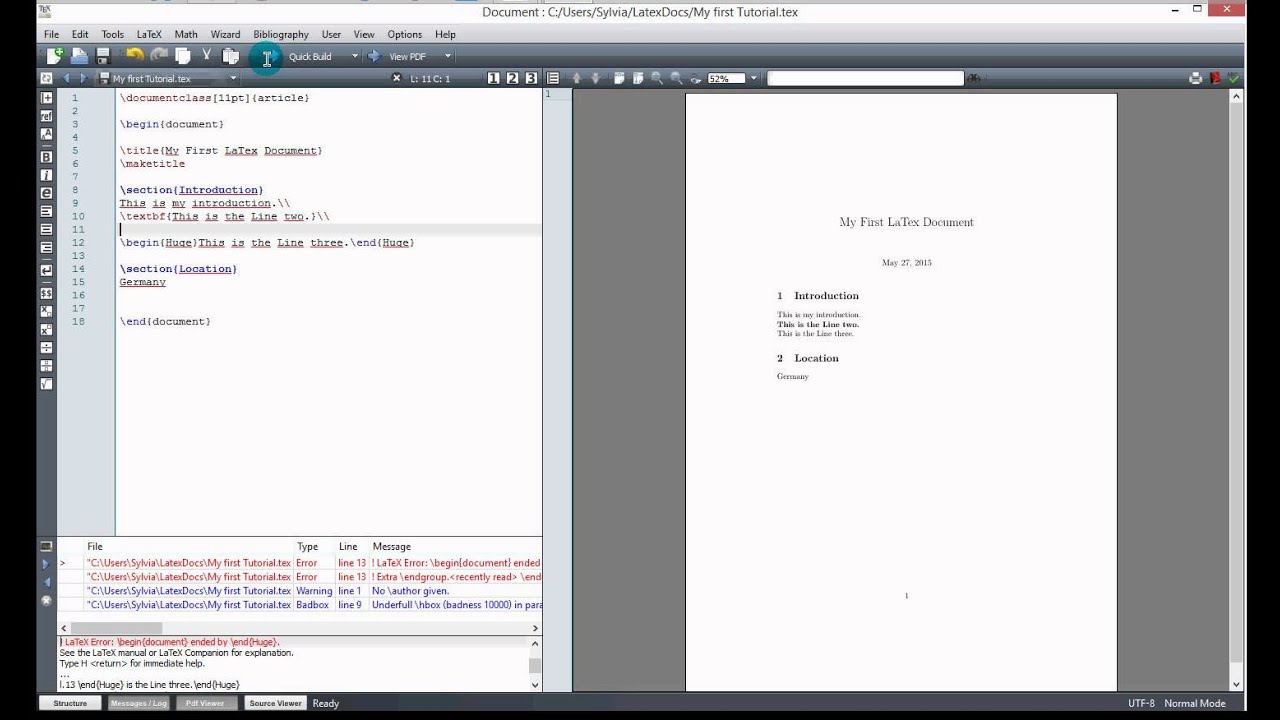Go to next PDF page arrow
Screen dimensions: 1280x720
[595, 78]
